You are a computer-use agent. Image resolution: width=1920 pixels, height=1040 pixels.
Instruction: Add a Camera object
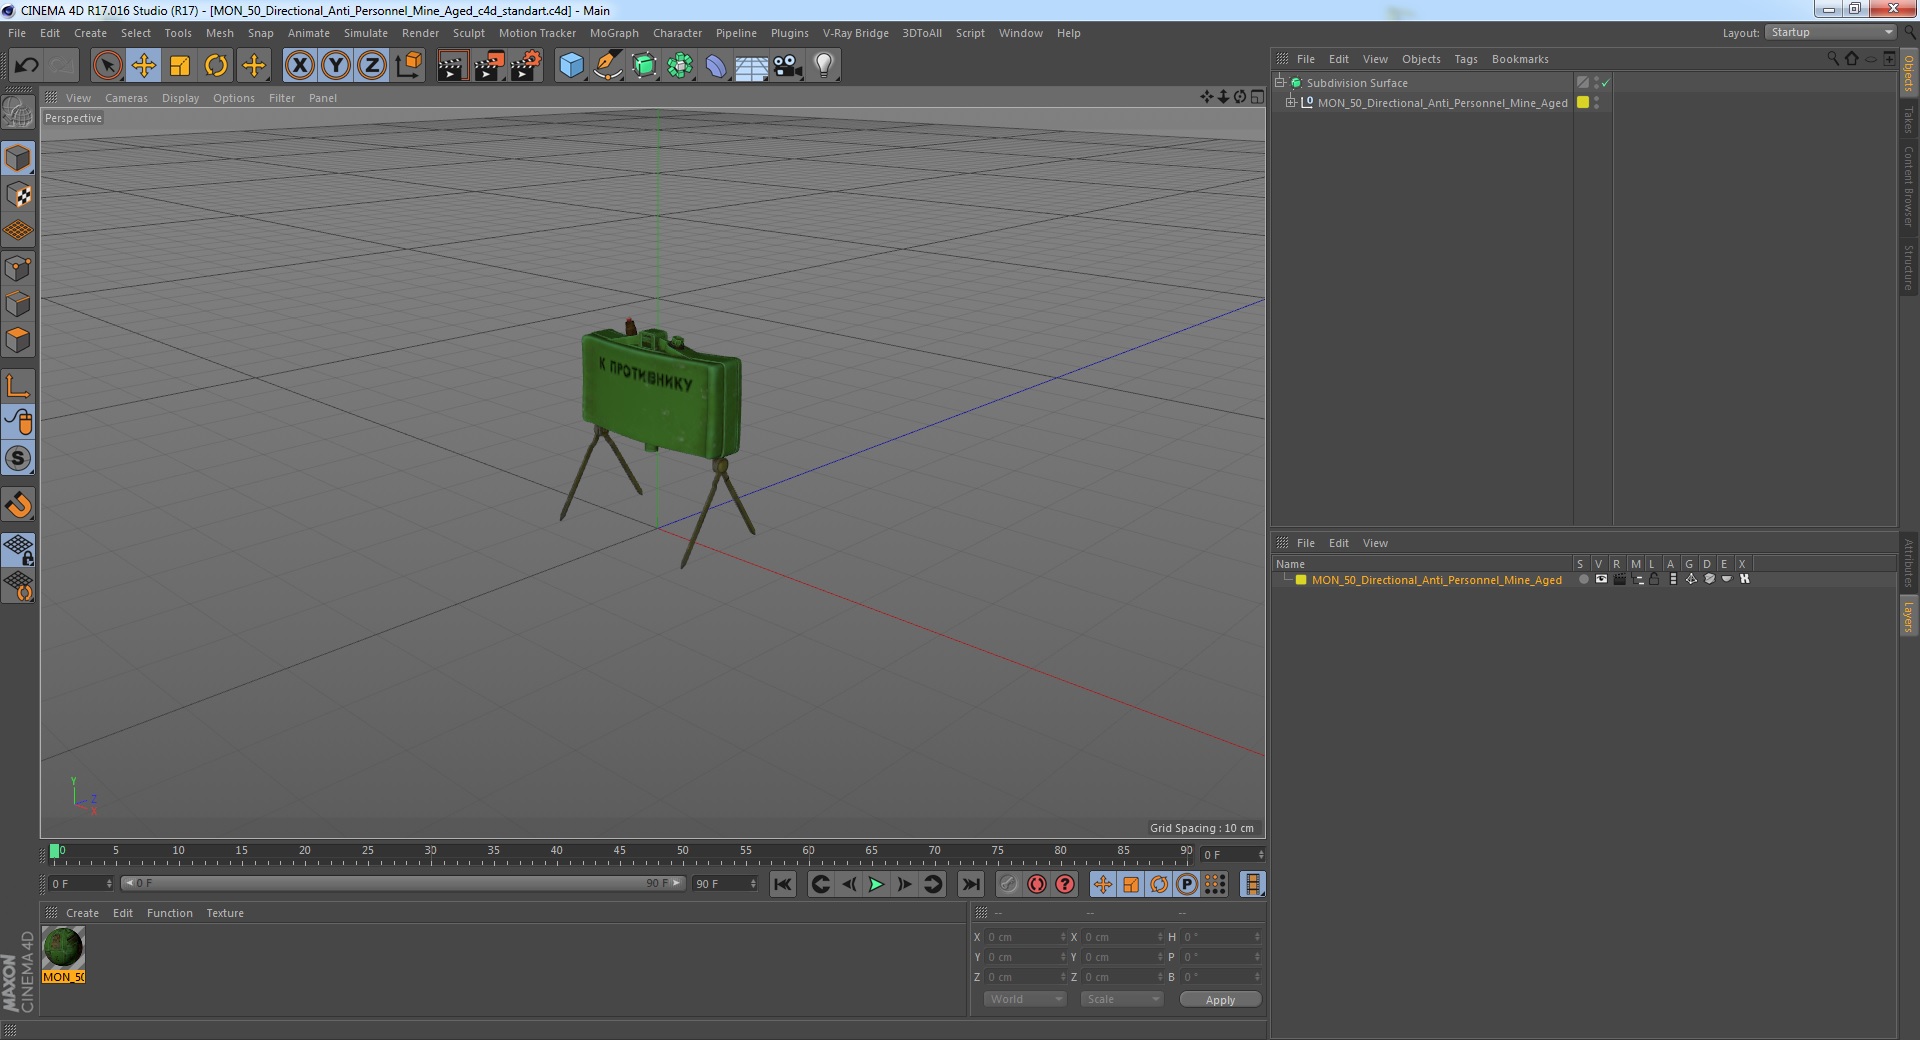coord(787,66)
